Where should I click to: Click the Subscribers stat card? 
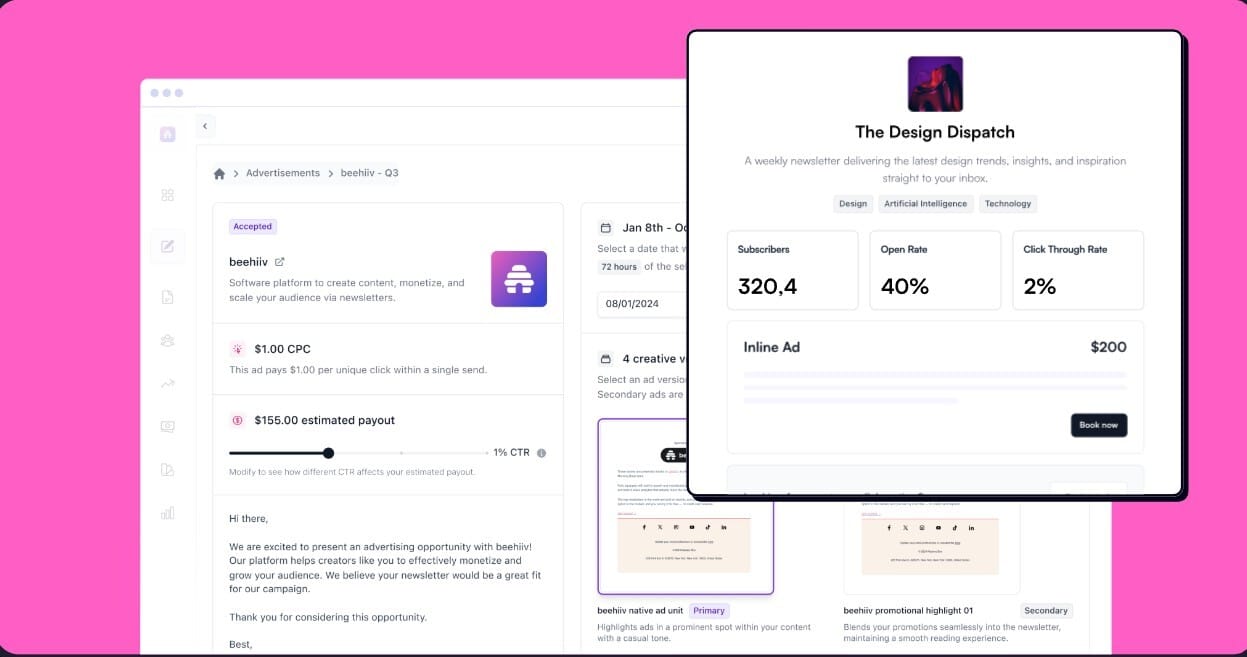[793, 270]
